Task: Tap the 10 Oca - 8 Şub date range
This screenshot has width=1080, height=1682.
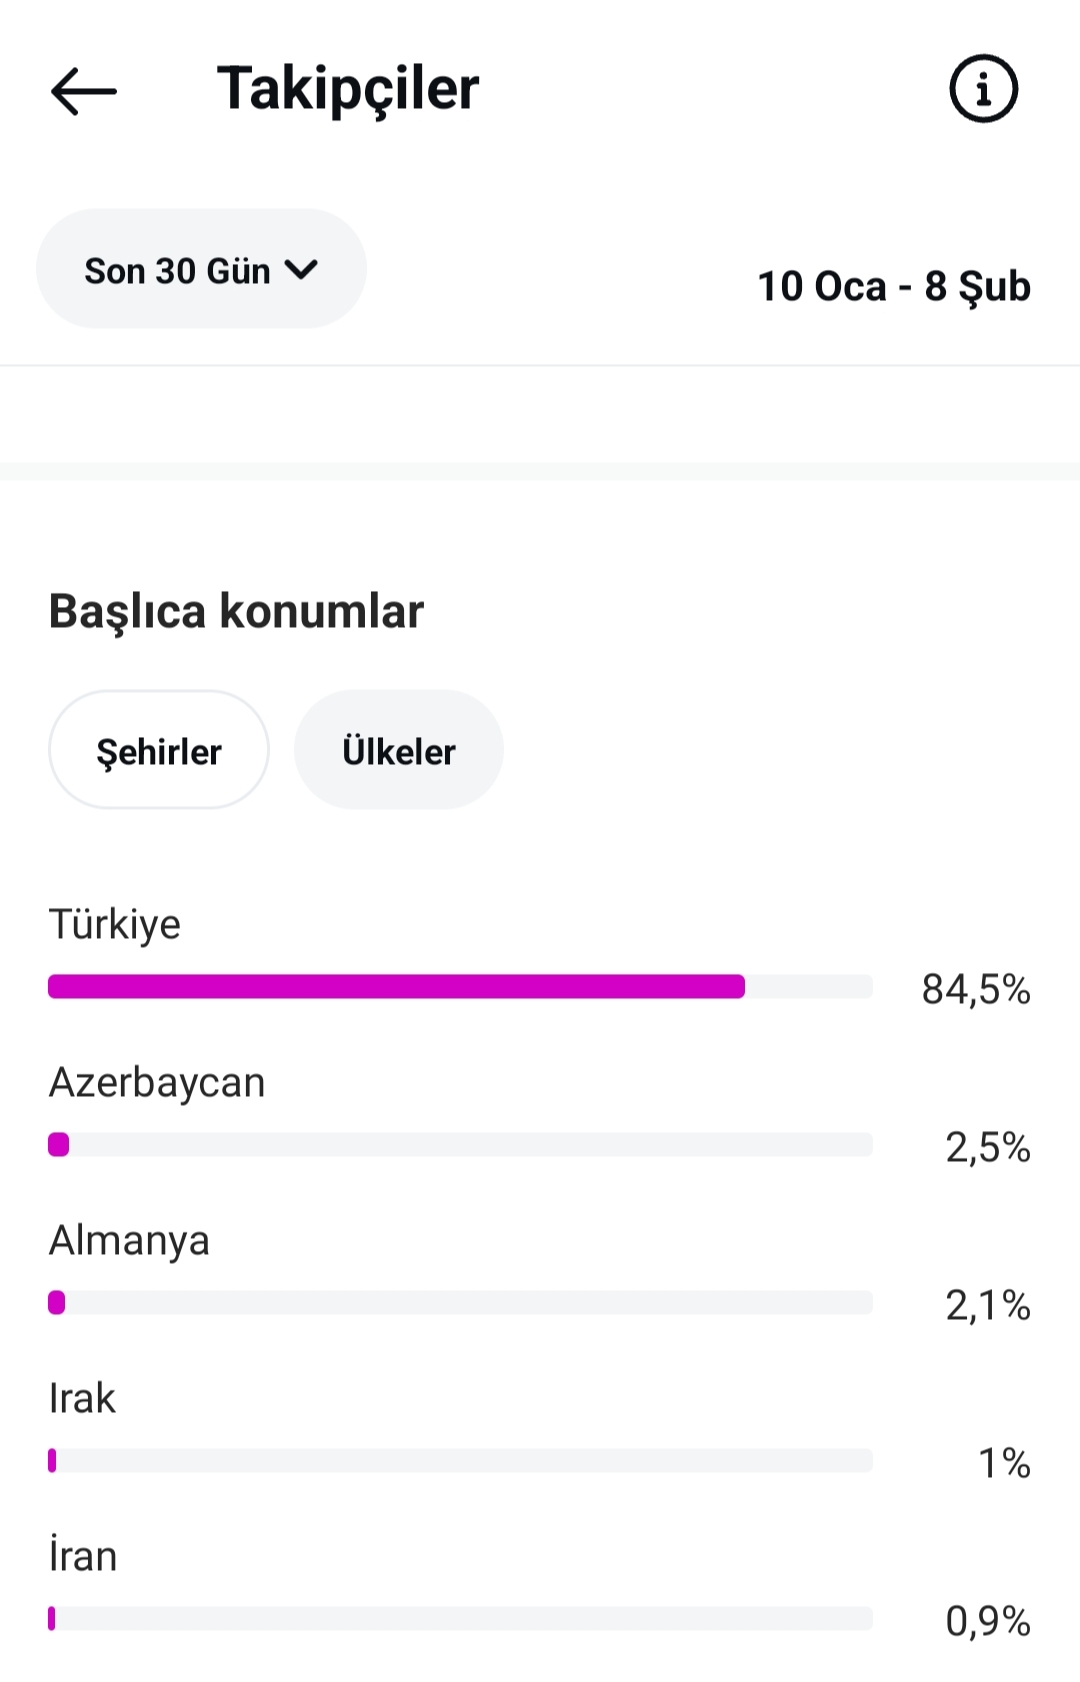Action: pyautogui.click(x=894, y=287)
